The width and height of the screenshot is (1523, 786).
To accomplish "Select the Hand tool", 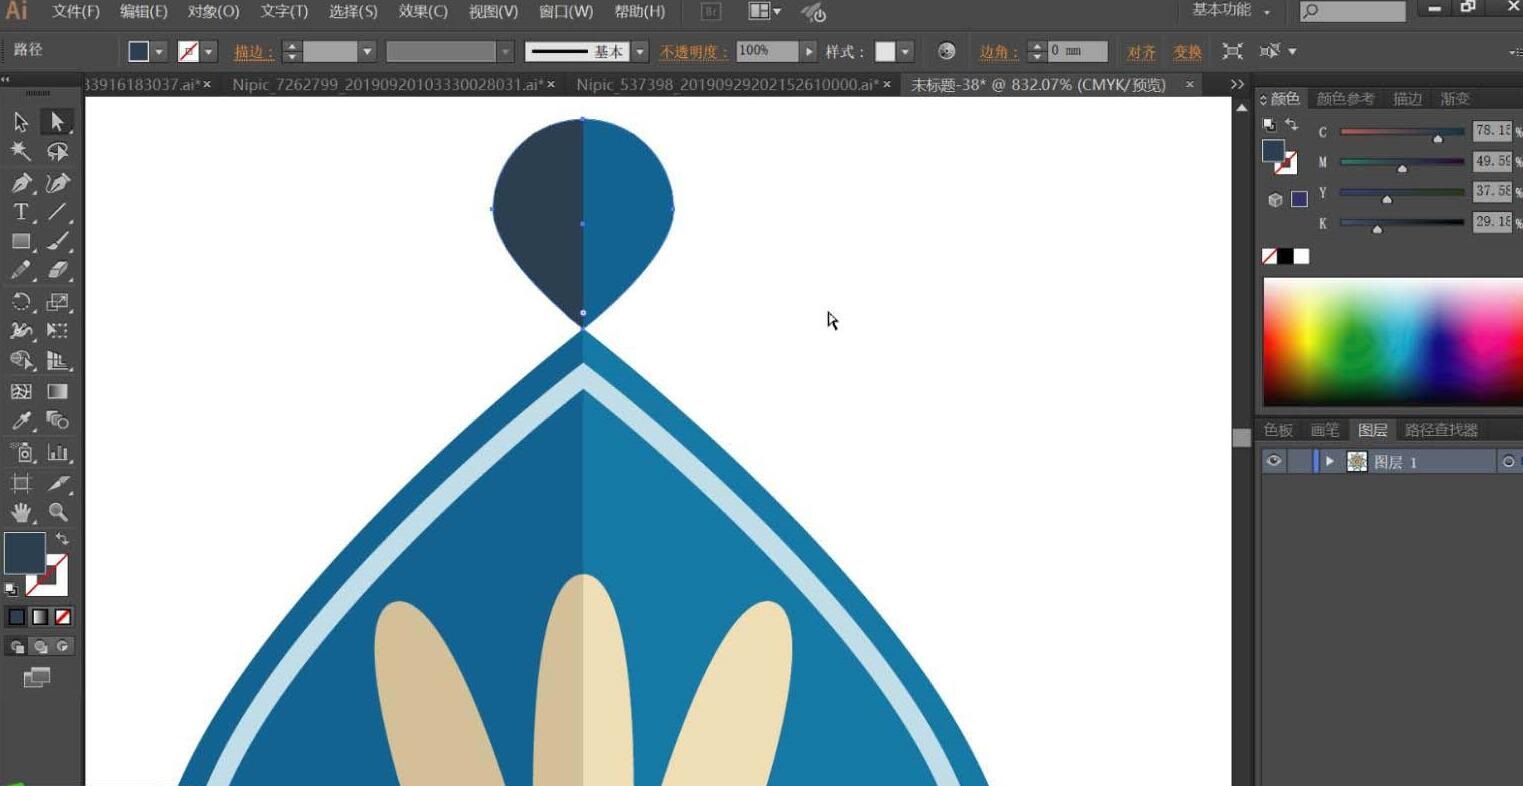I will [21, 513].
